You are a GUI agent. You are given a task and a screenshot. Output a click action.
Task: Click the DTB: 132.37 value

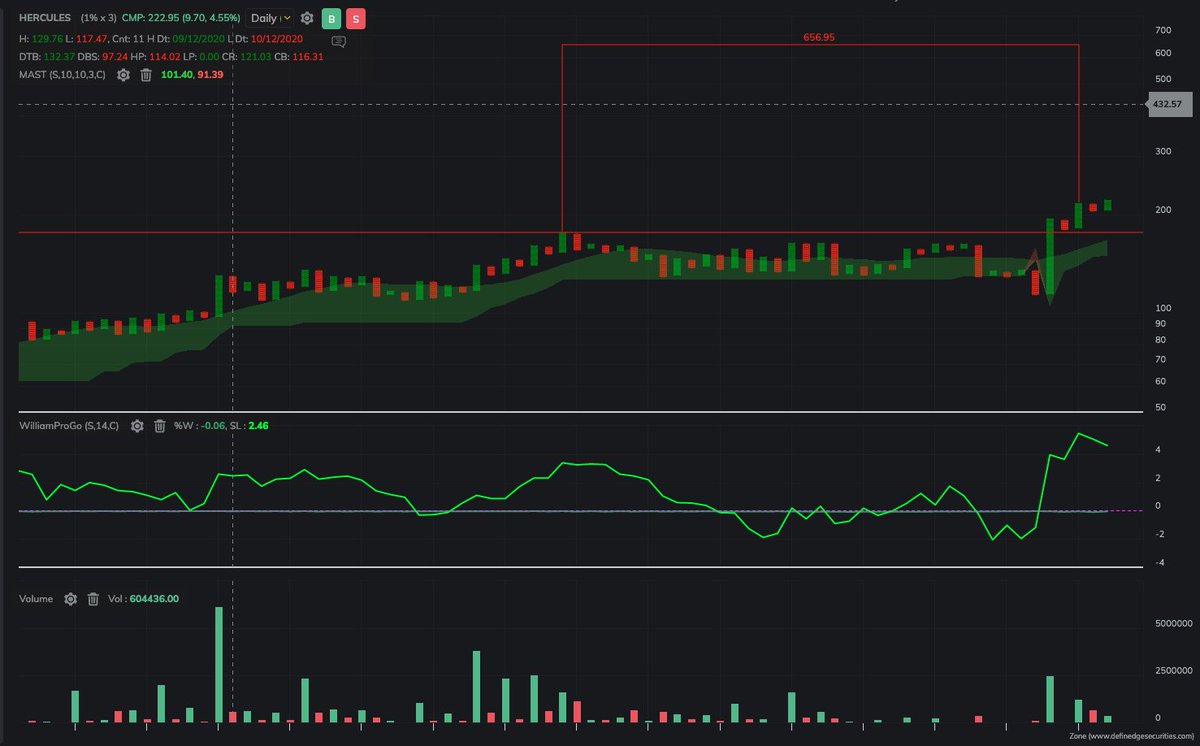(46, 56)
